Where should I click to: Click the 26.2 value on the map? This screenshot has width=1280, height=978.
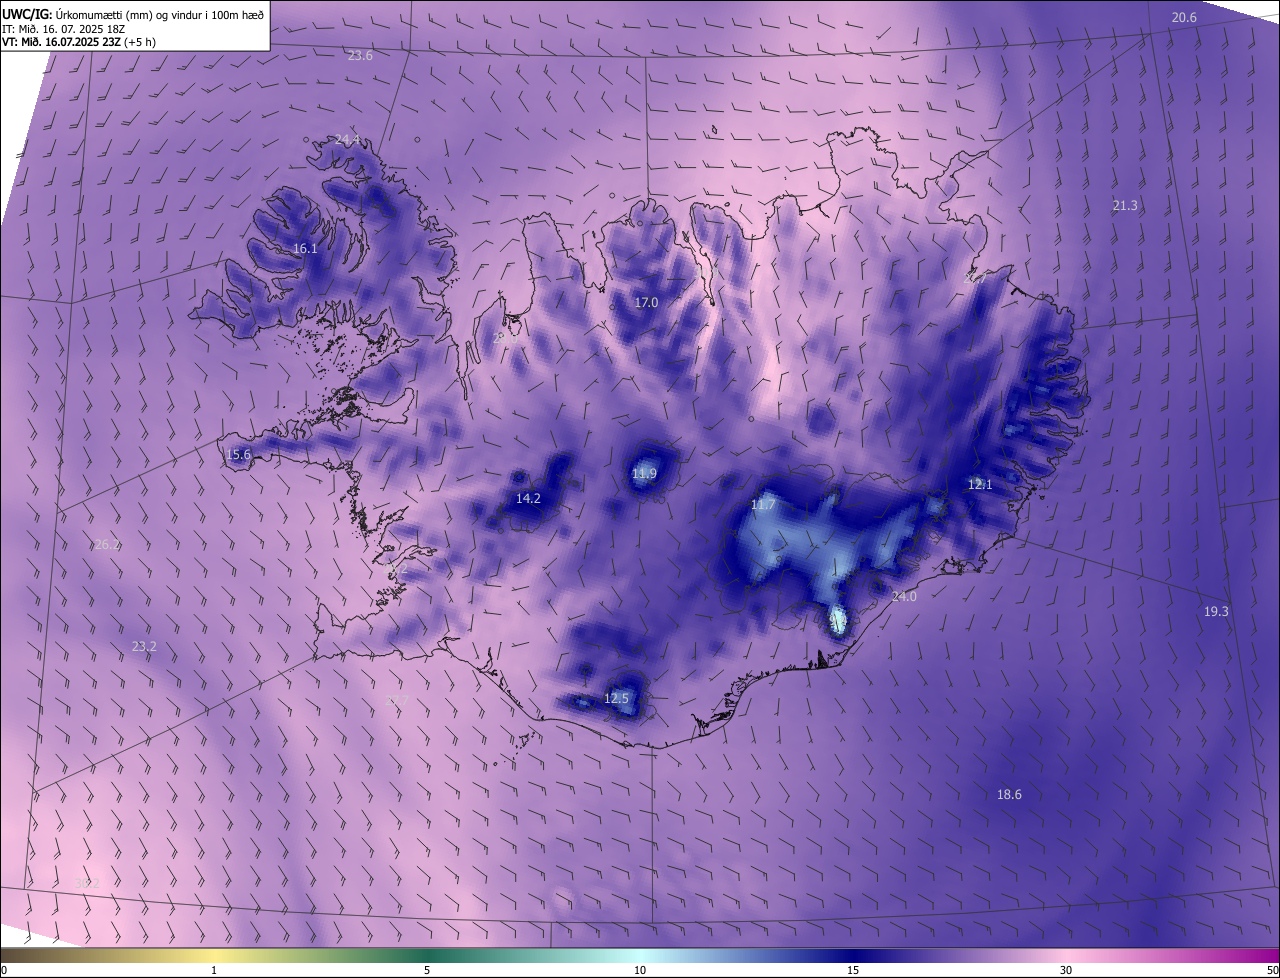click(107, 544)
